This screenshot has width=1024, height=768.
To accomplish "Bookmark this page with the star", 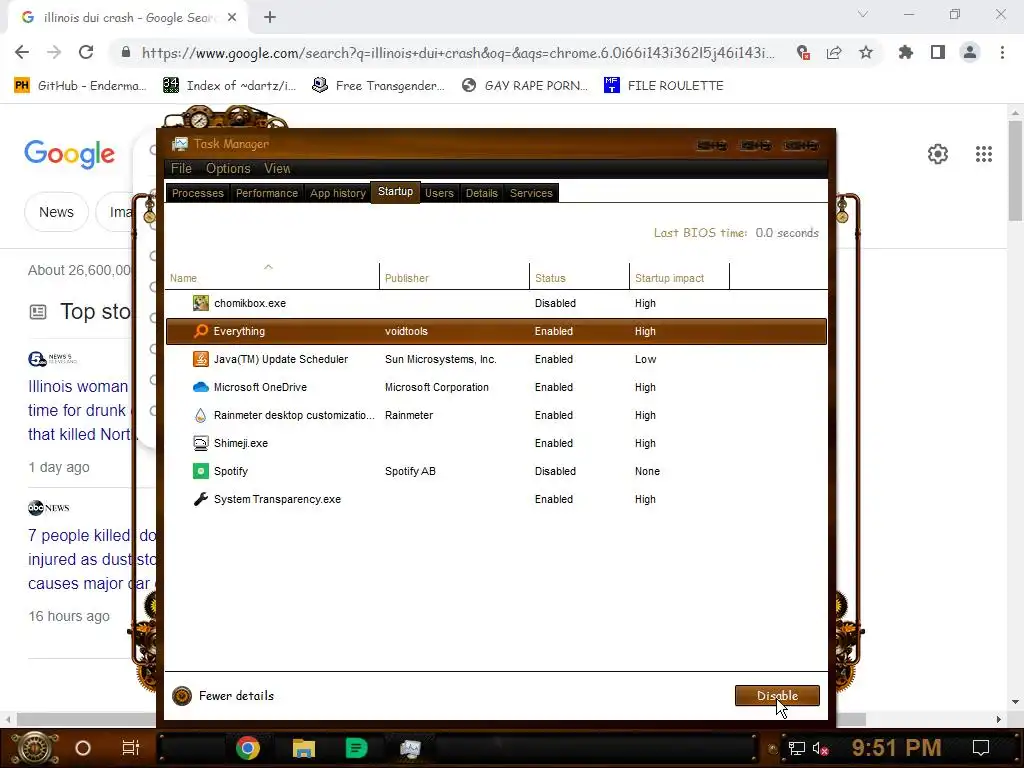I will coord(866,52).
